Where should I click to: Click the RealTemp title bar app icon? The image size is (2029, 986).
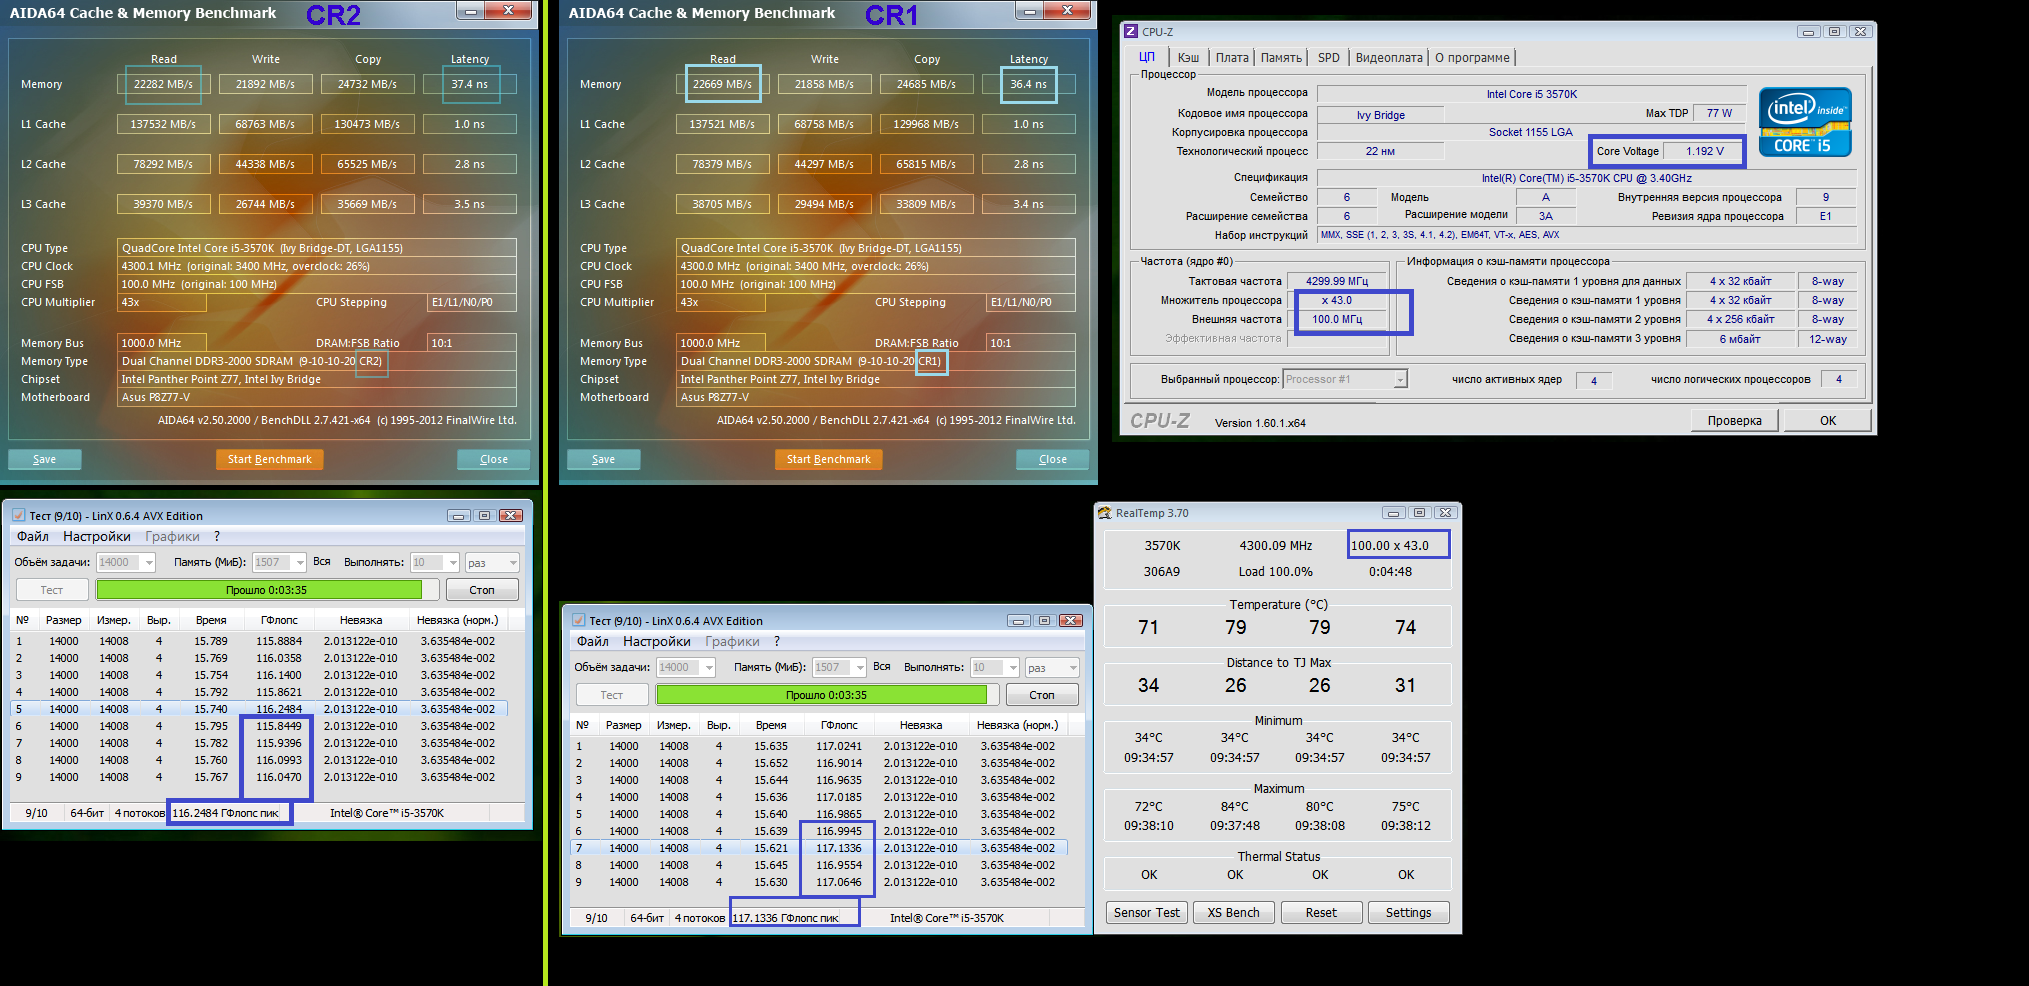[x=1105, y=513]
